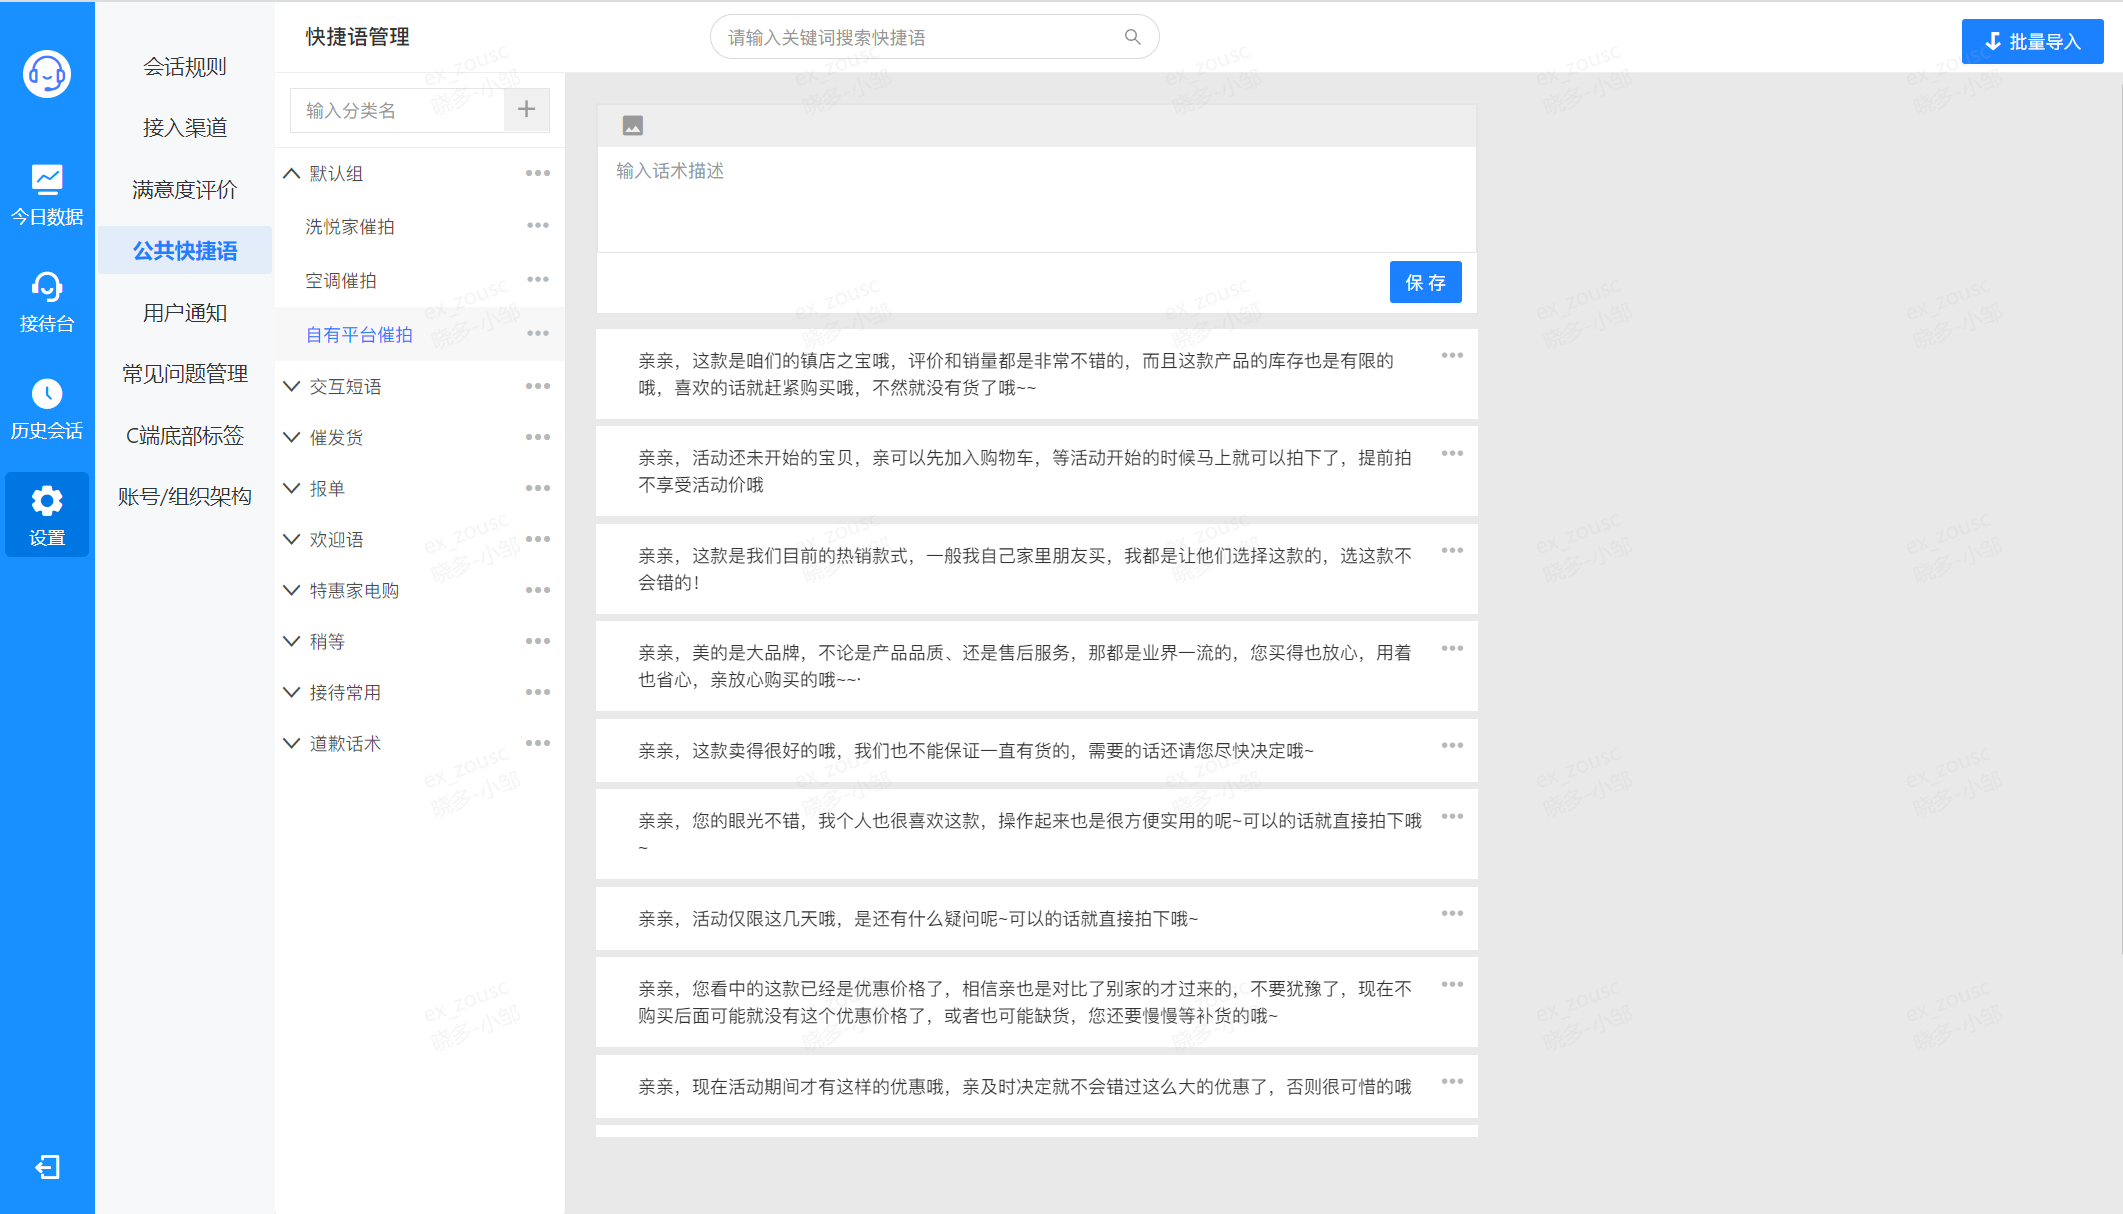This screenshot has width=2123, height=1214.
Task: Open options for the 美的是大品牌 phrase
Action: tap(1452, 649)
